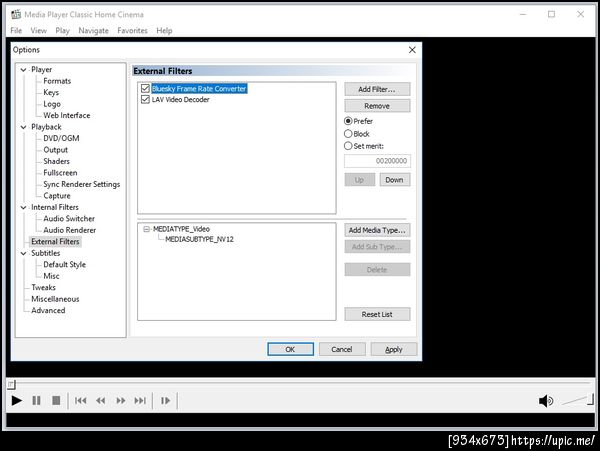Click the Media Player Classic app icon
The image size is (600, 451).
(16, 15)
